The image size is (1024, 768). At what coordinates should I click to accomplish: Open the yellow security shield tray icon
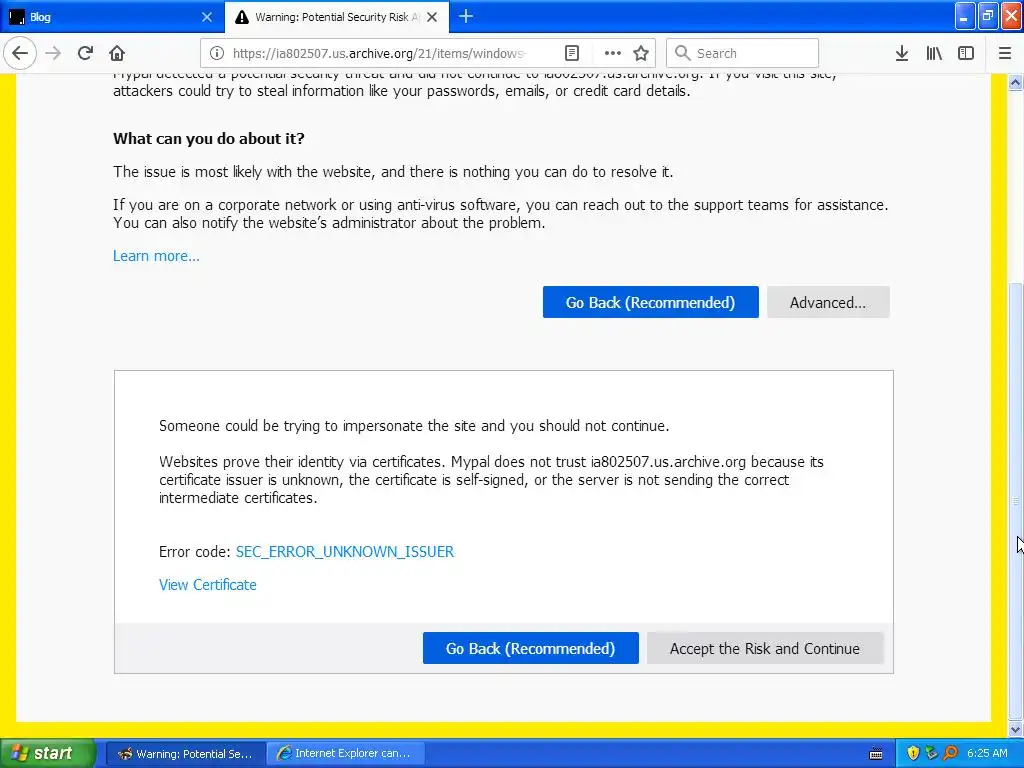913,754
